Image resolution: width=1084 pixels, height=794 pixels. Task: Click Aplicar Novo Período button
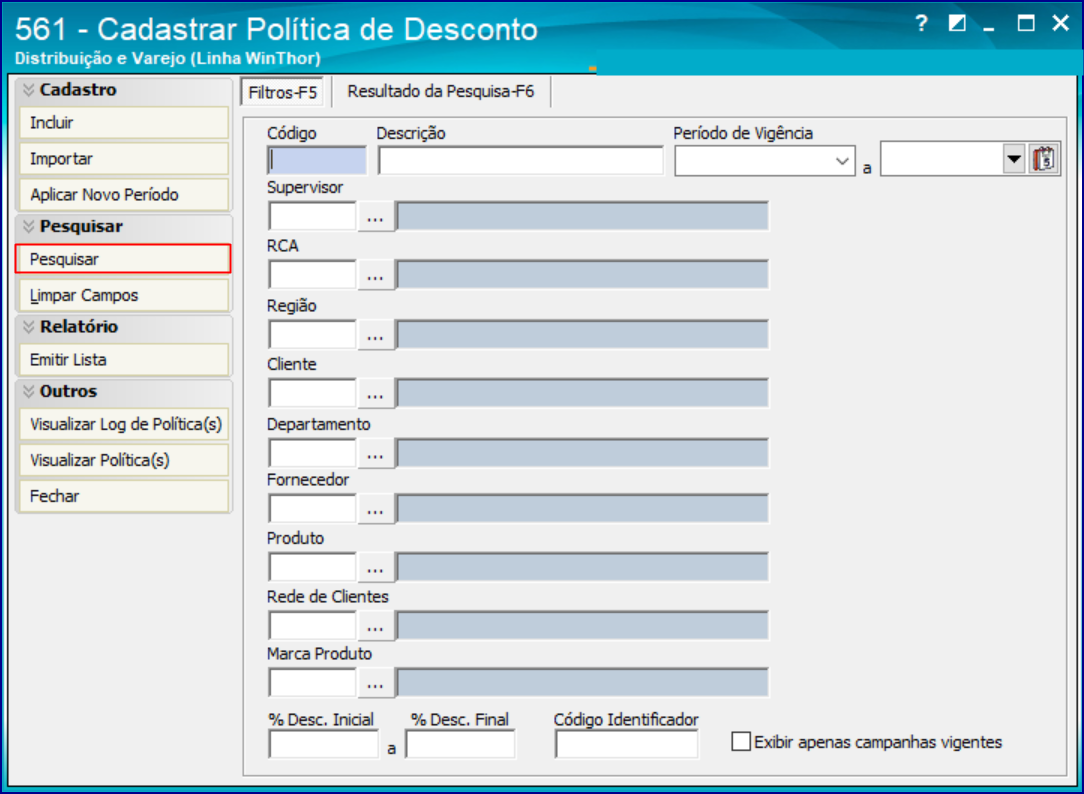124,195
